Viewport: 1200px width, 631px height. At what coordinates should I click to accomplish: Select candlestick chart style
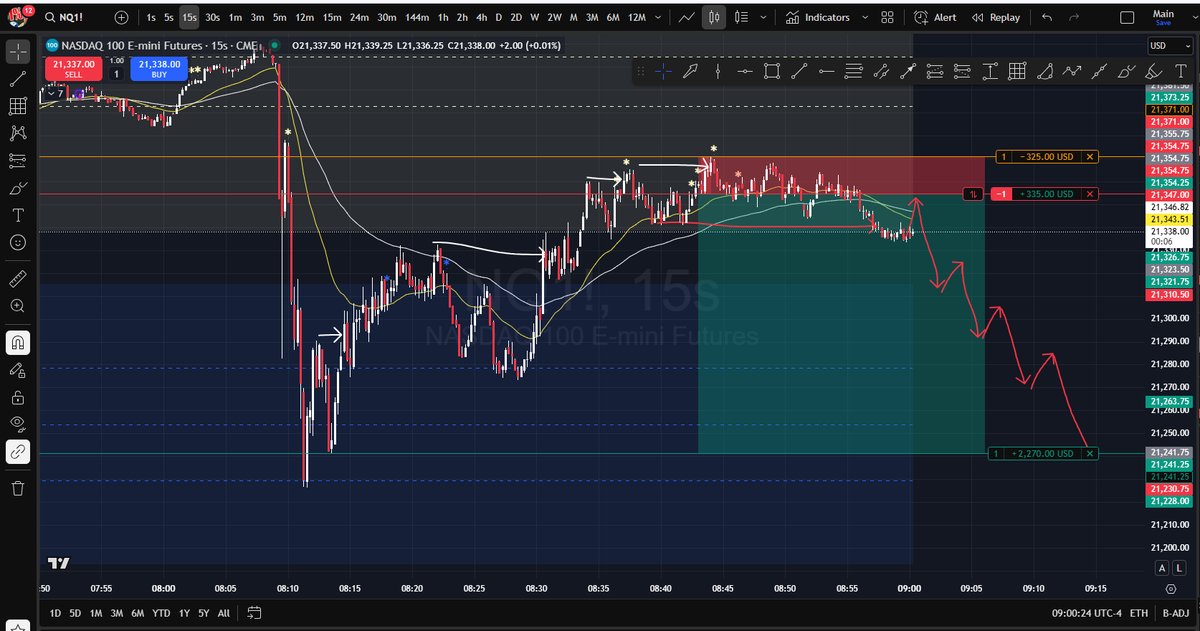[714, 17]
